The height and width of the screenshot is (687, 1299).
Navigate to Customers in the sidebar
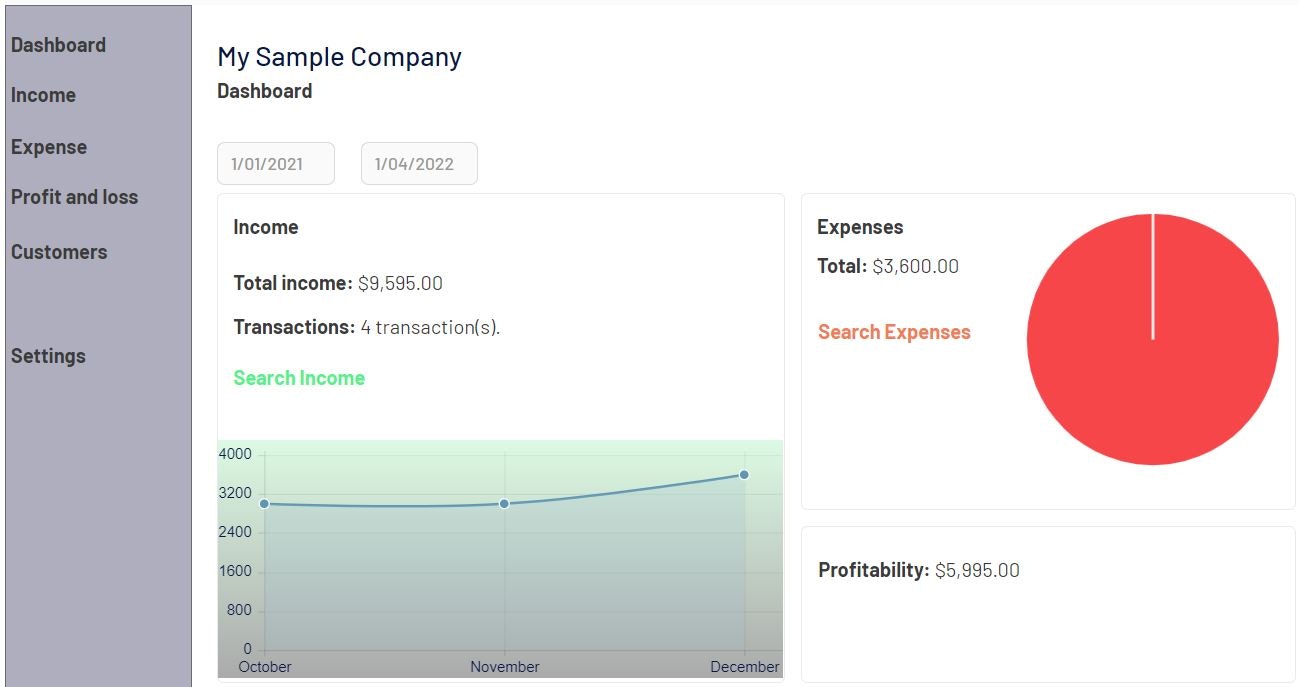point(59,252)
